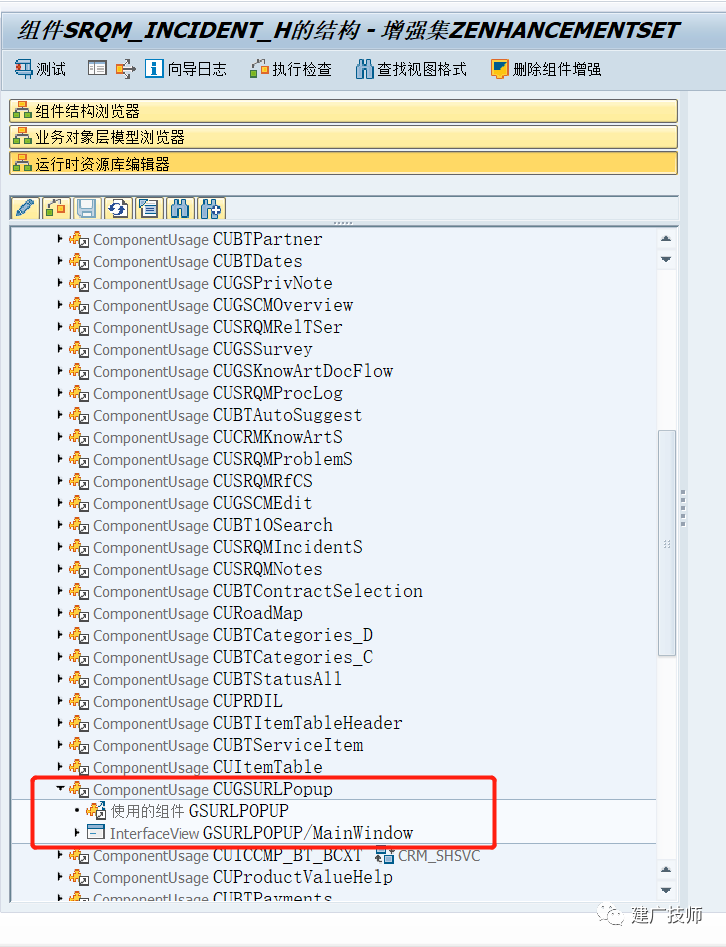Collapse ComponentUsage CUGSURLPopup node
This screenshot has height=947, width=726.
pos(60,789)
